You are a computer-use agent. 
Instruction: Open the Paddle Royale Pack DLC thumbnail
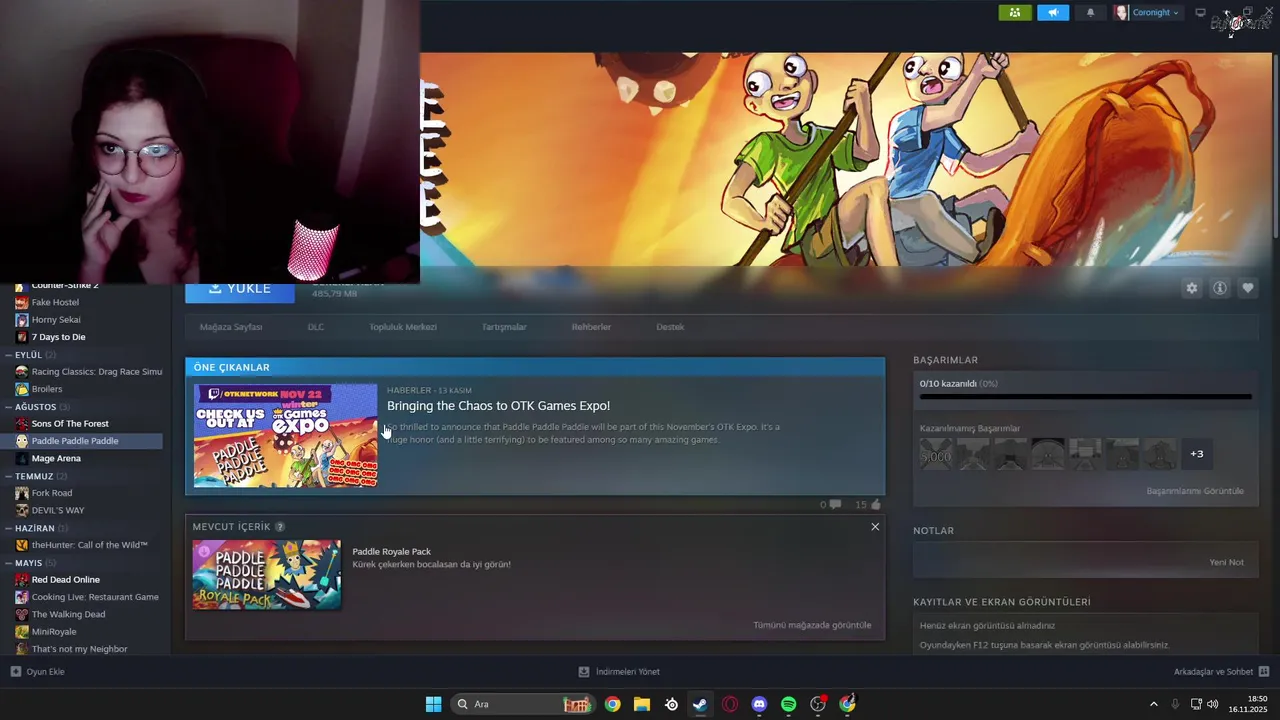[267, 575]
